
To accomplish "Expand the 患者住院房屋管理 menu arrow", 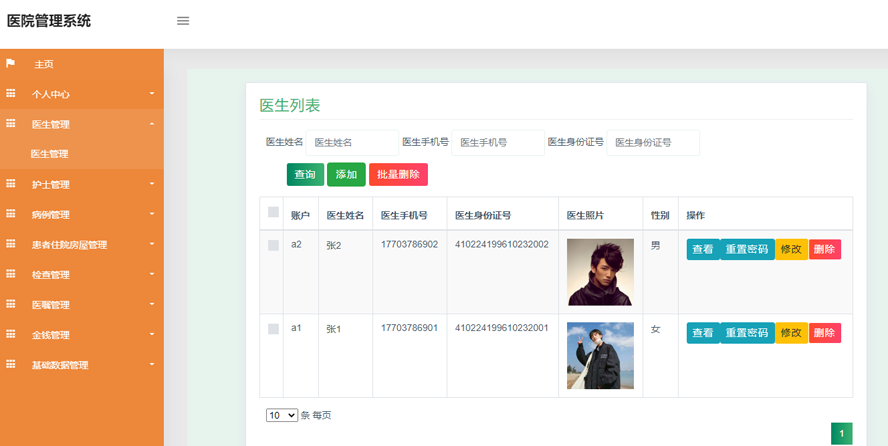I will pyautogui.click(x=152, y=245).
